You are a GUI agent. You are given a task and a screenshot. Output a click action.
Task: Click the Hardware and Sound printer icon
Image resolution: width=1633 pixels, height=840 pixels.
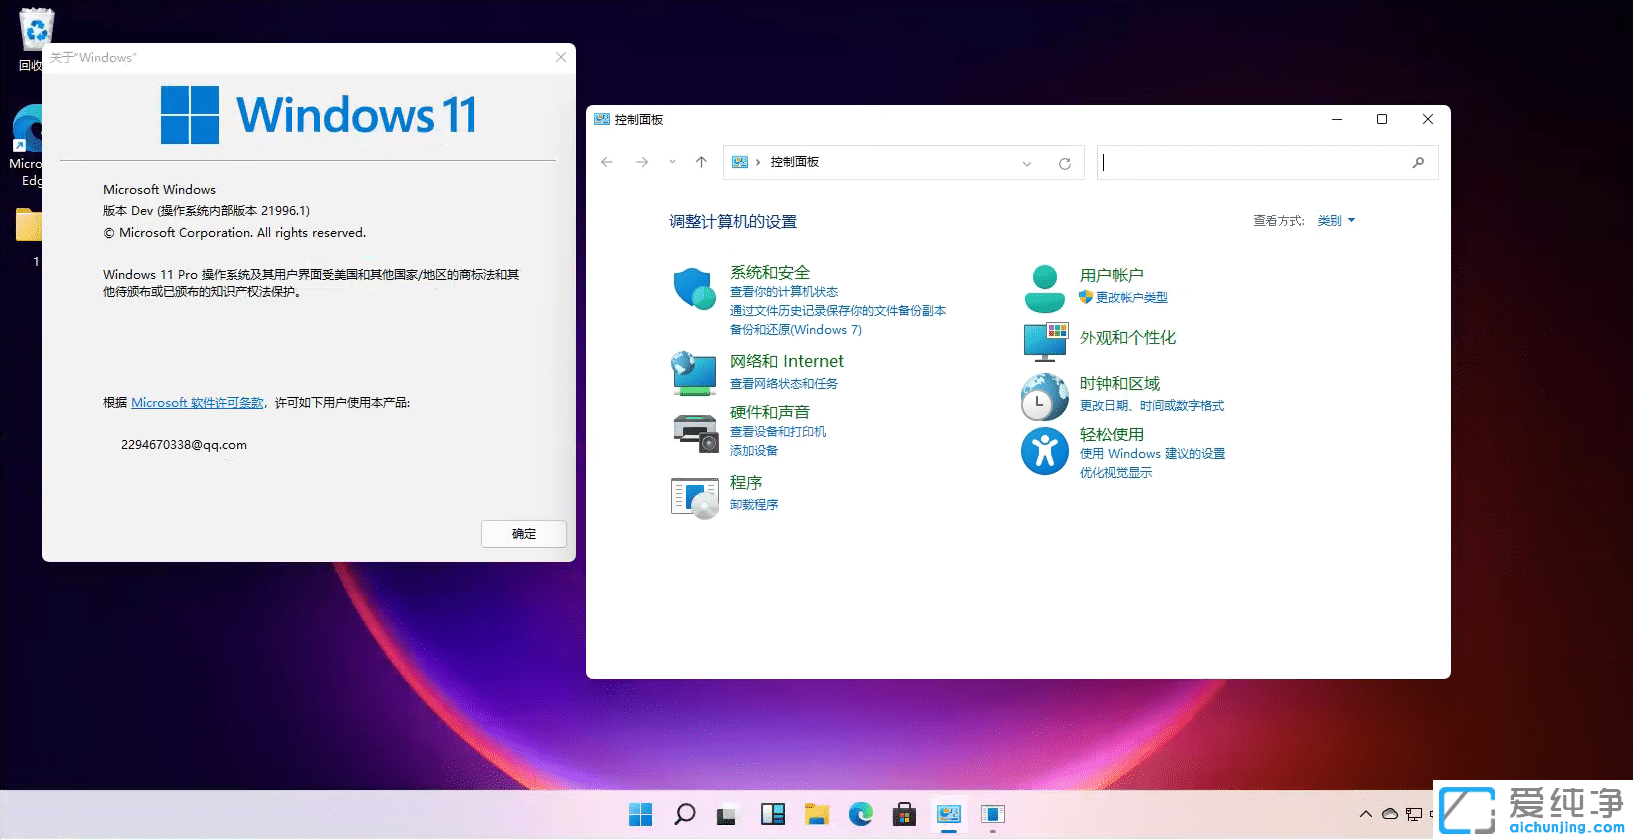pos(695,432)
